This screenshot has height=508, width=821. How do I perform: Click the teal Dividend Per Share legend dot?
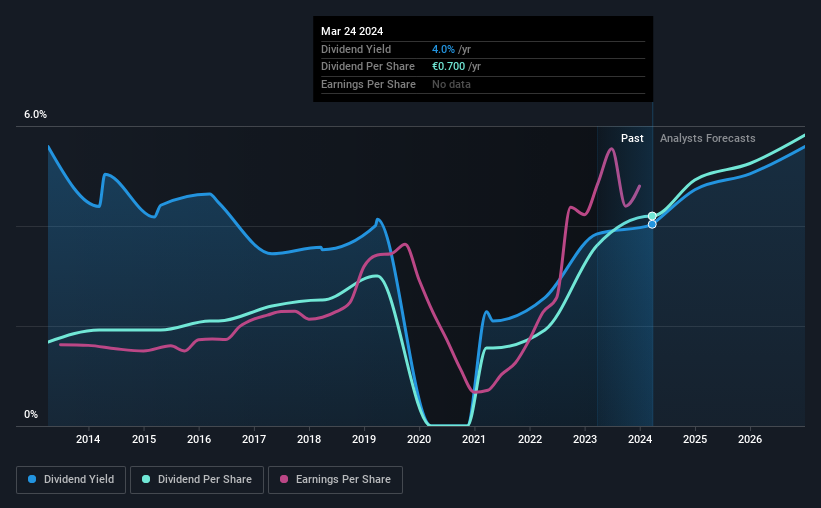coord(146,479)
